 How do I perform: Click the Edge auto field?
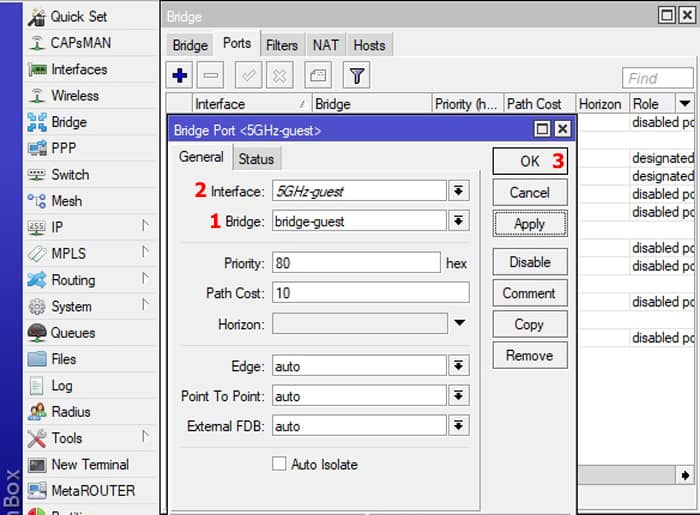[359, 366]
